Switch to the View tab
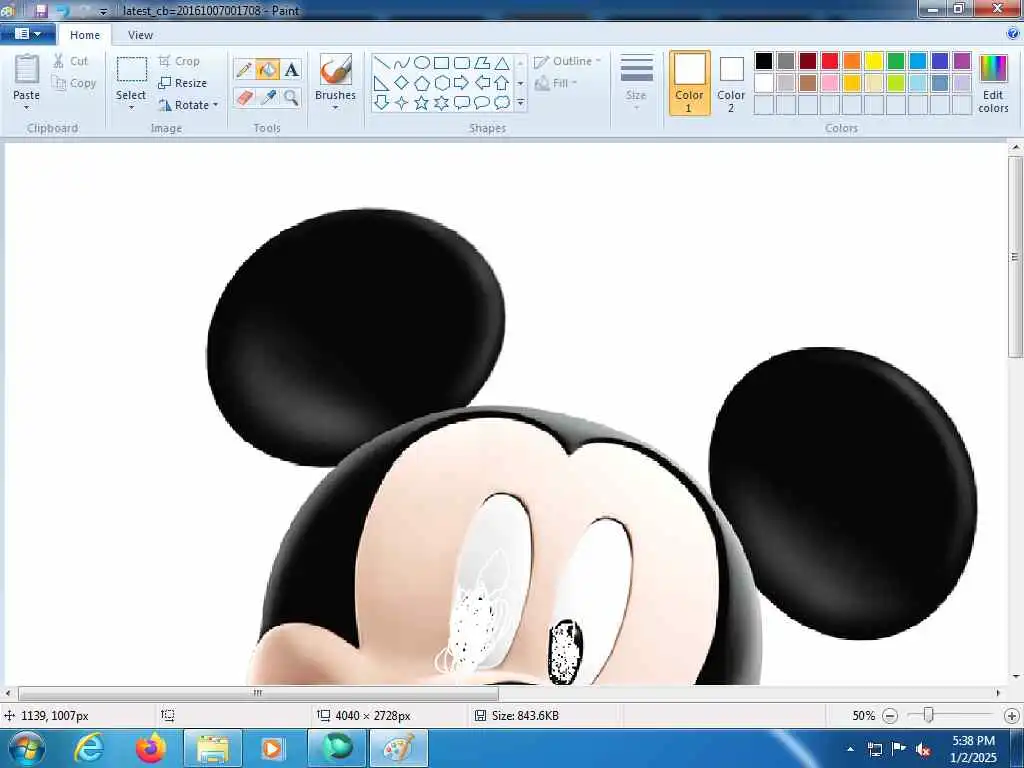 [x=140, y=35]
